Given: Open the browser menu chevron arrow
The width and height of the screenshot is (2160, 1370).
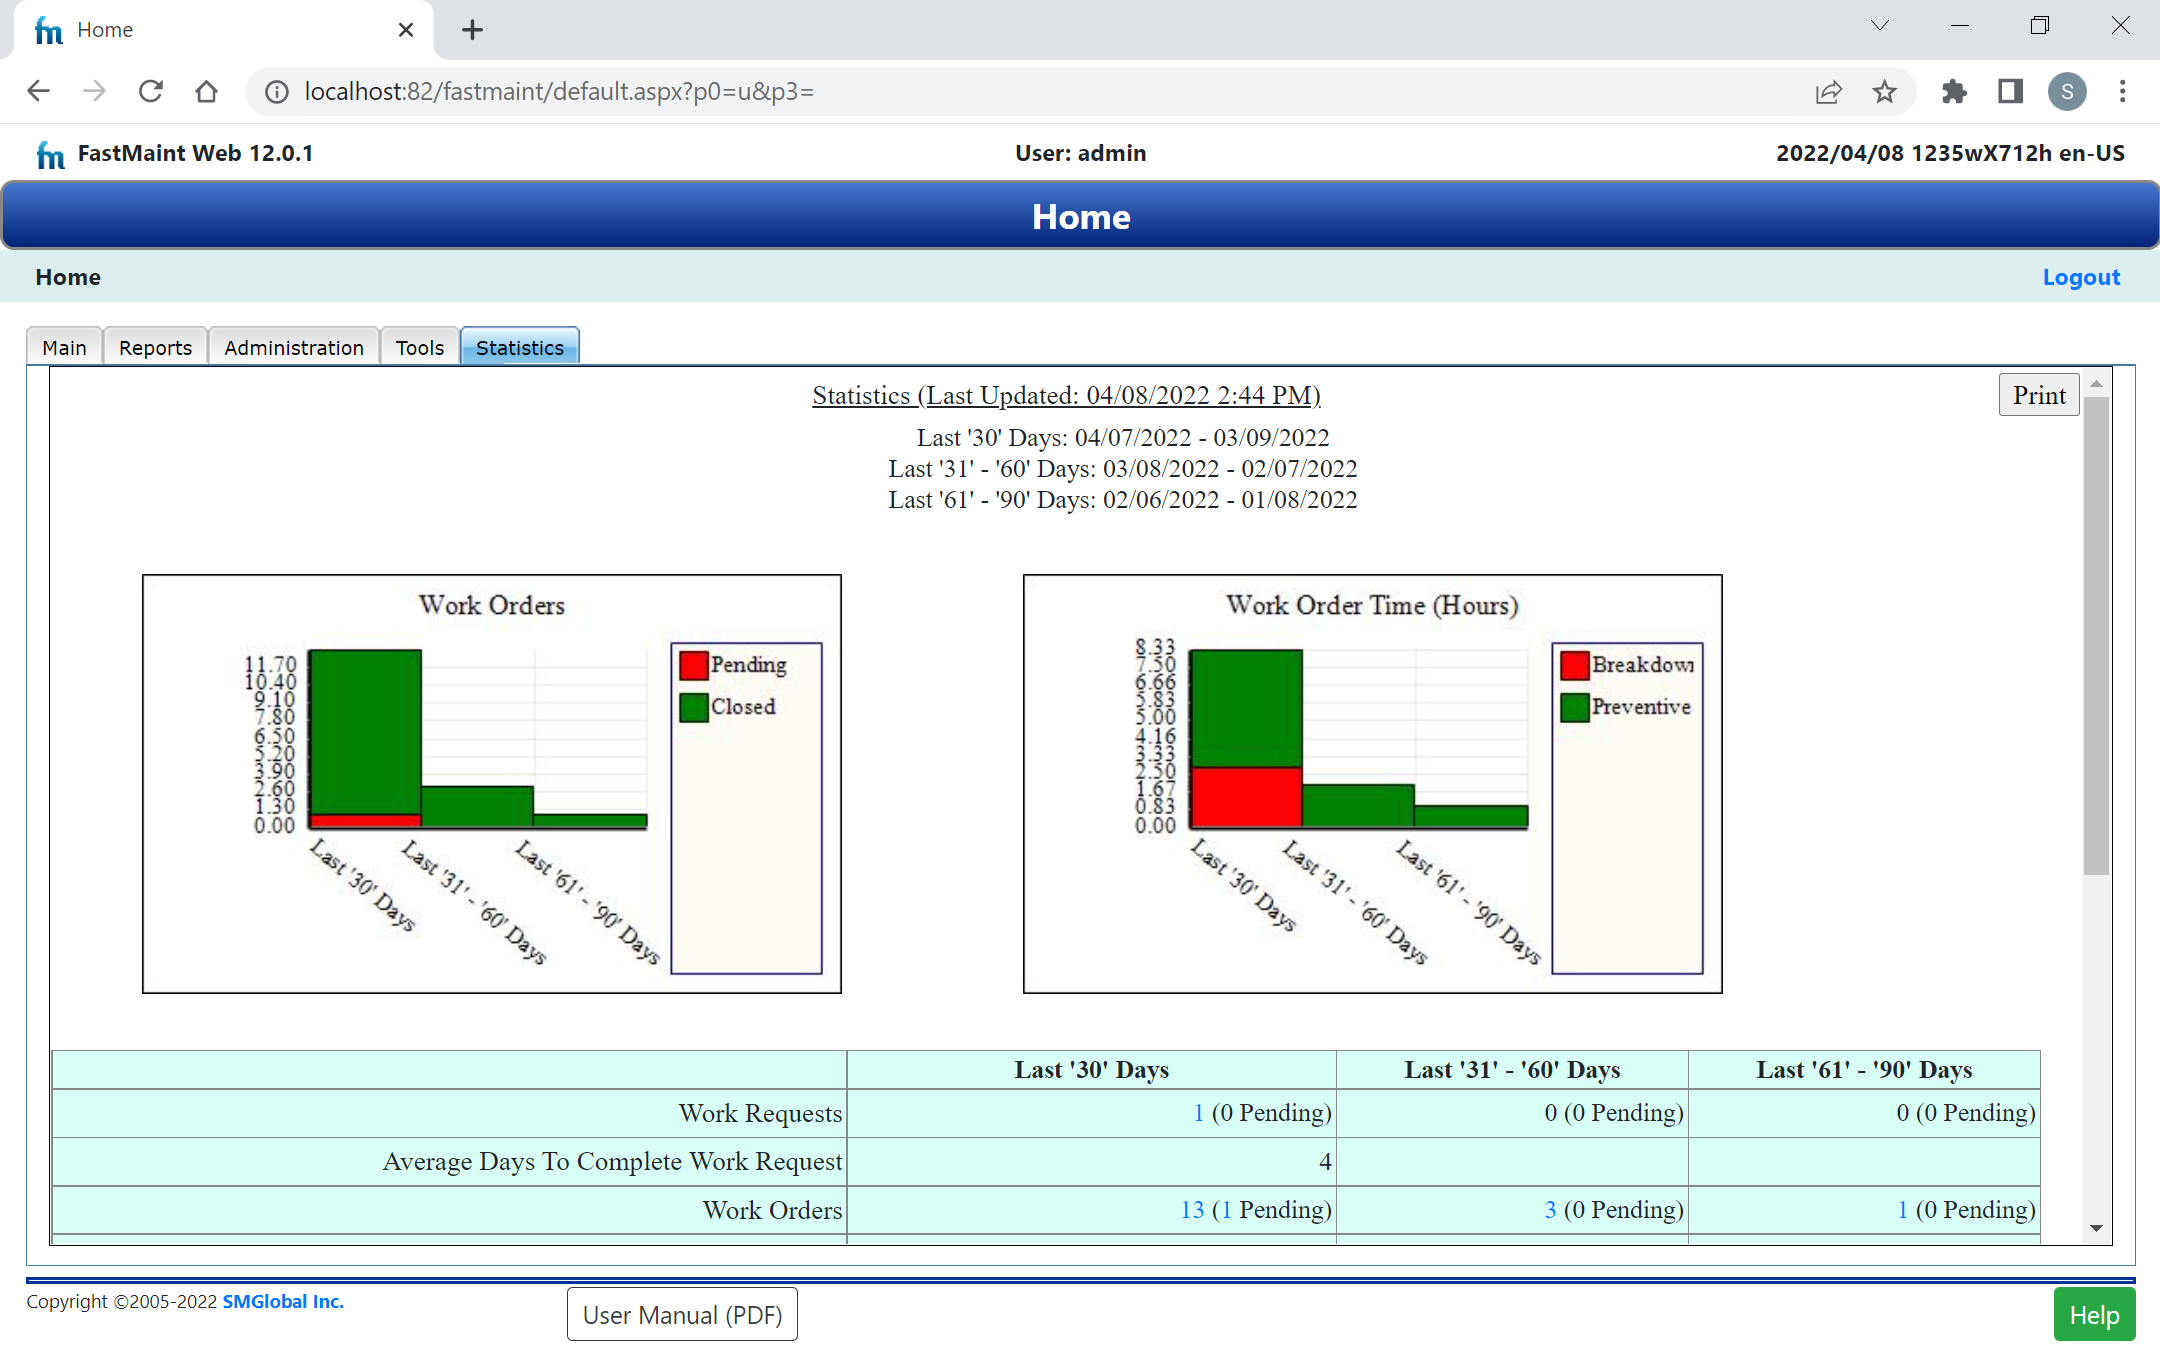Looking at the screenshot, I should pos(1883,25).
